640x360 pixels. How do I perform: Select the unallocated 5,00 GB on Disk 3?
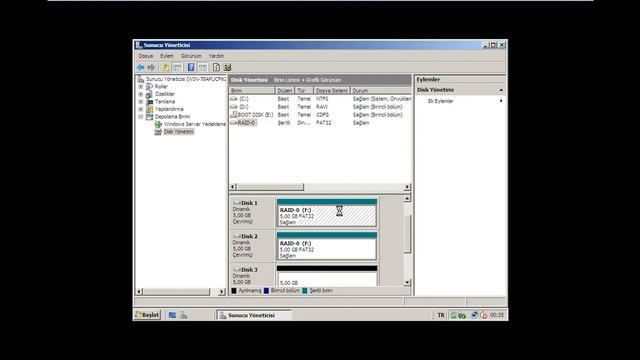tap(327, 276)
